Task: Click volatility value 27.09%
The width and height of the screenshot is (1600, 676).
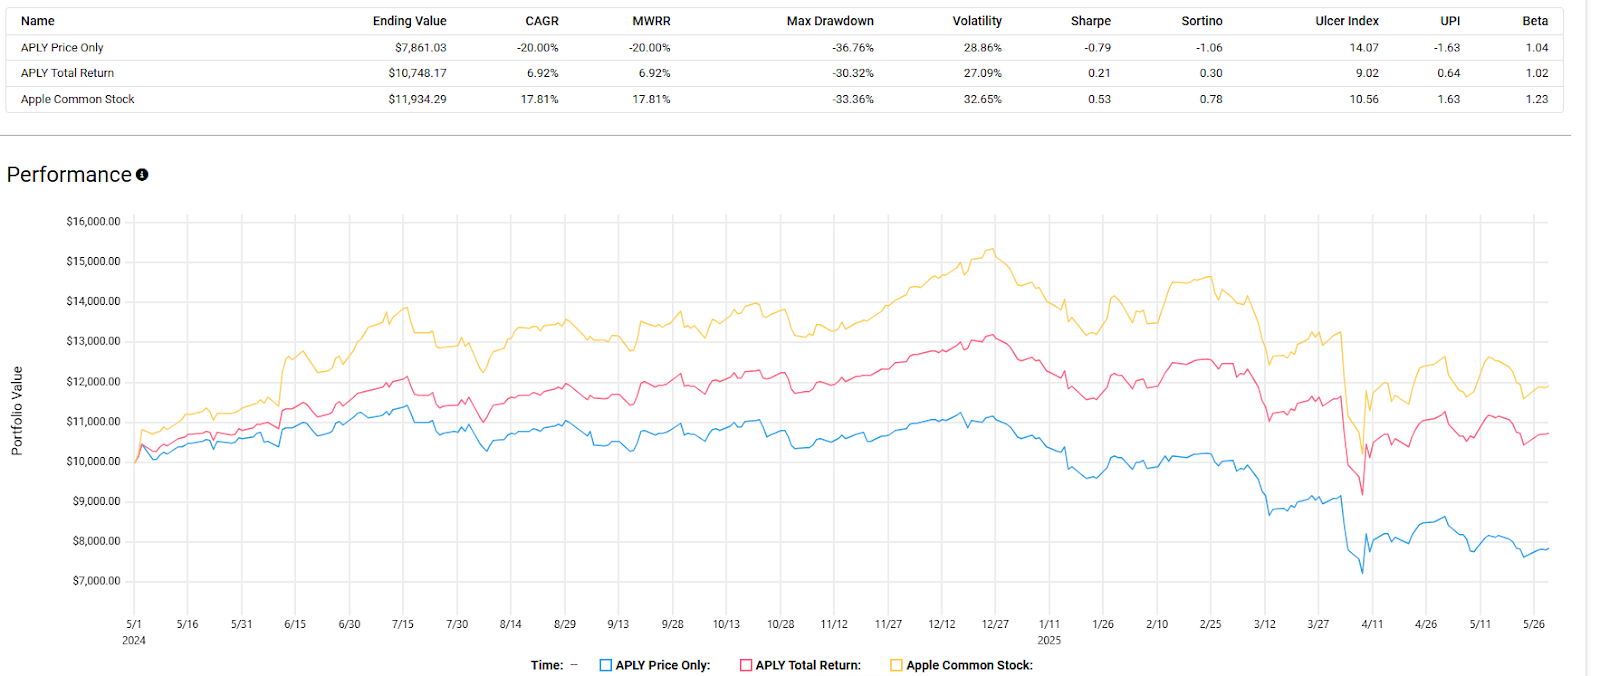Action: [983, 73]
